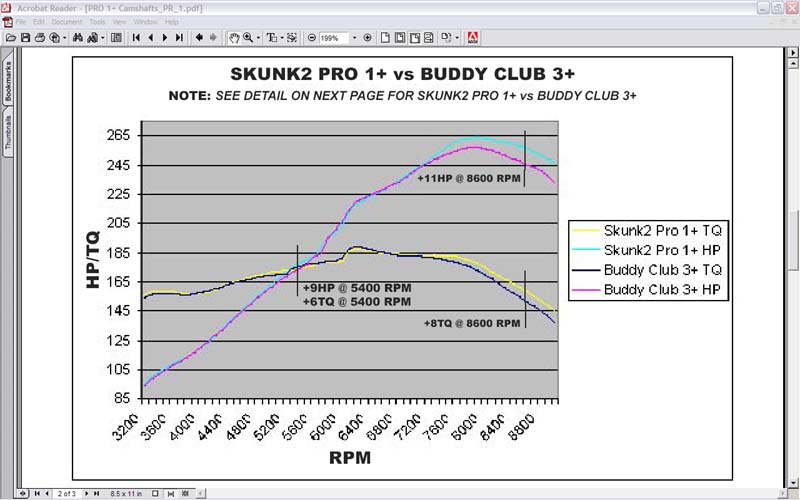Click the horizontal scrollbar left arrow
The height and width of the screenshot is (500, 800).
click(x=201, y=493)
